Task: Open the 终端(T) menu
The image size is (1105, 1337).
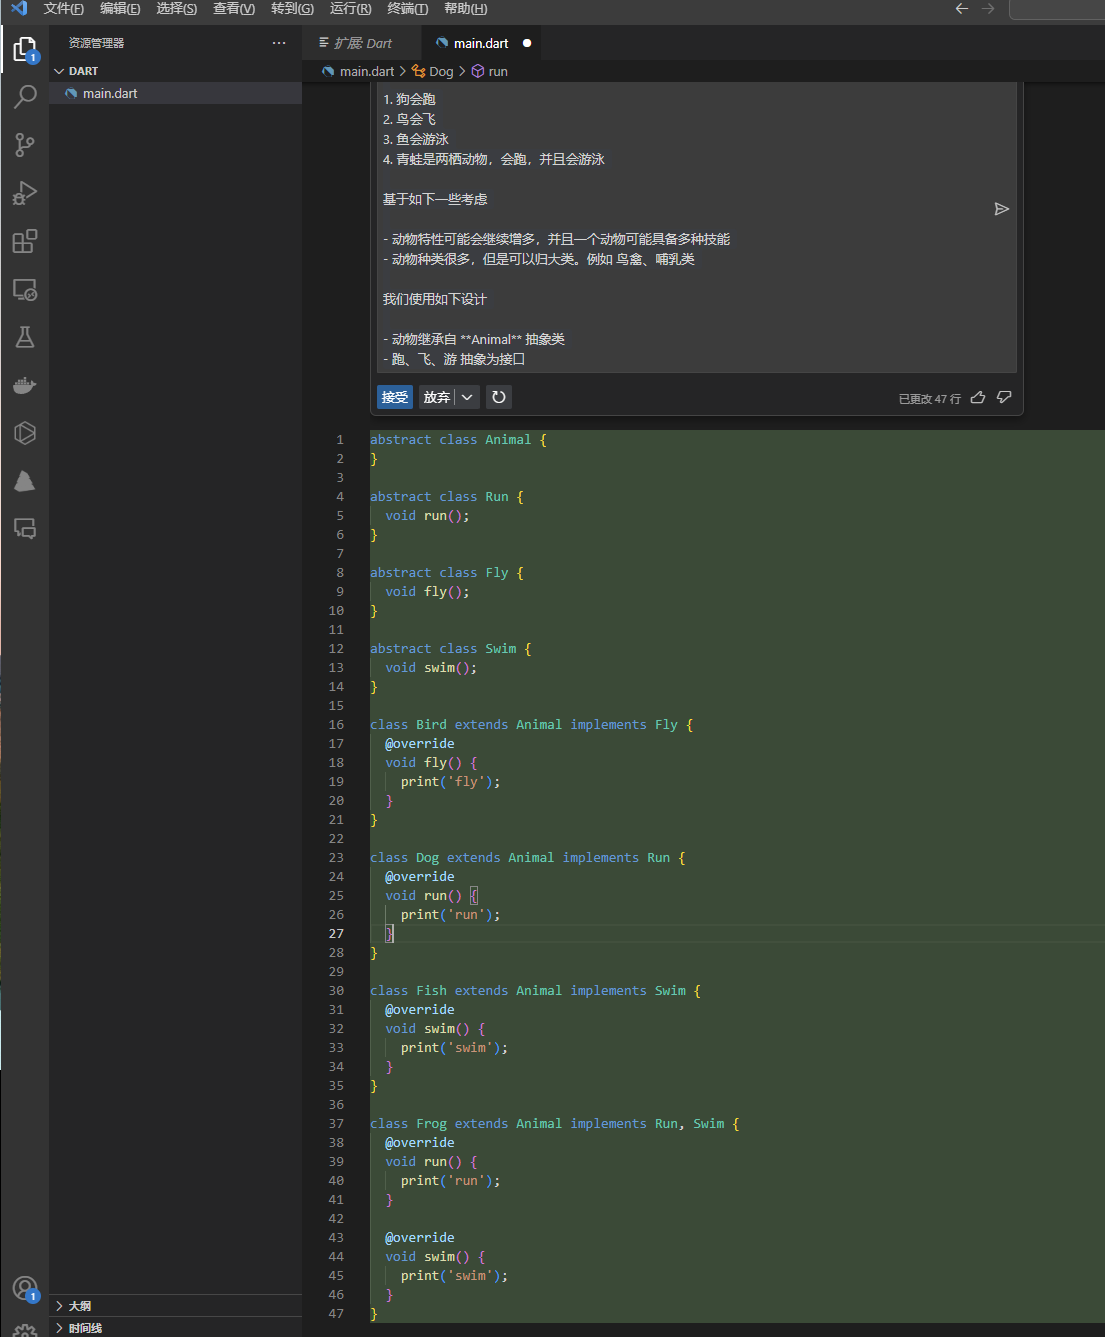Action: tap(407, 9)
